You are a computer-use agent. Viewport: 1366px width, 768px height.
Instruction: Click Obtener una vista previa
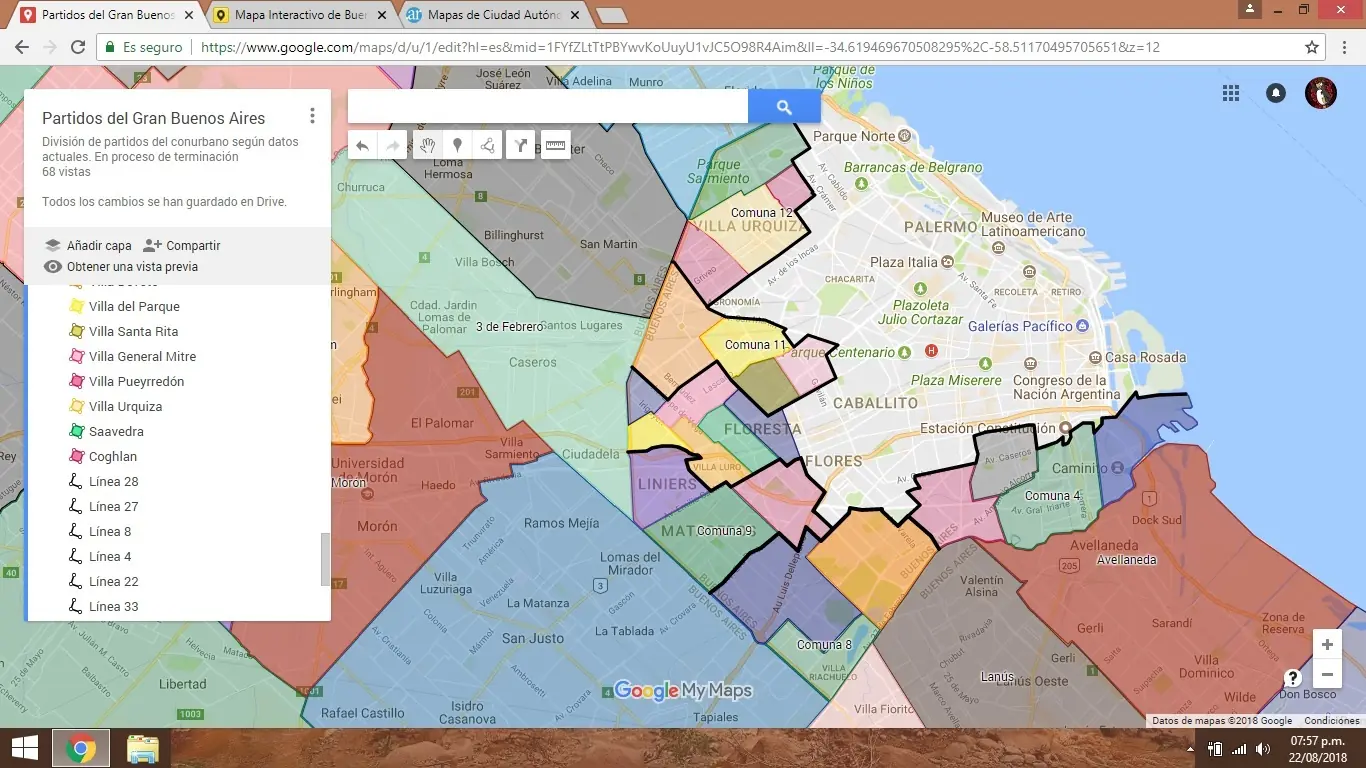[121, 267]
